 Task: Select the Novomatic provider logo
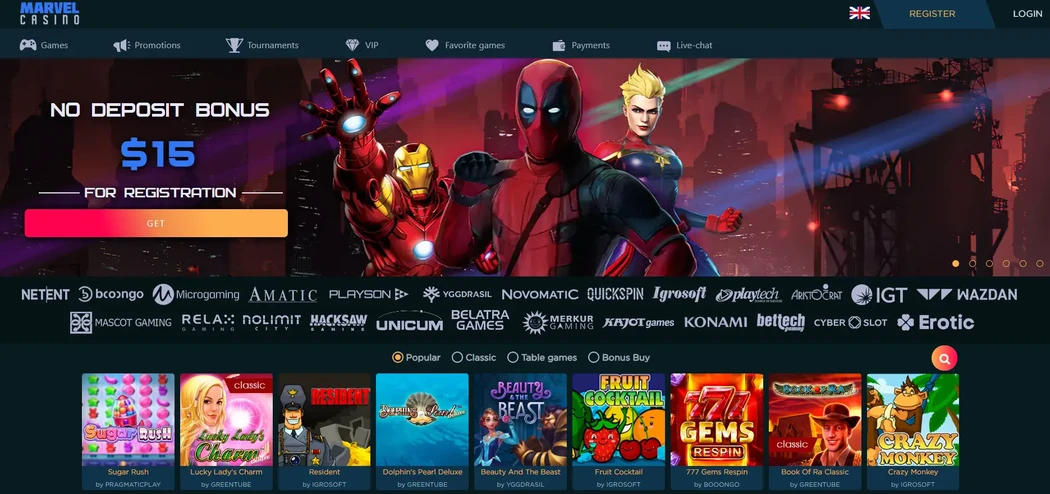click(540, 295)
